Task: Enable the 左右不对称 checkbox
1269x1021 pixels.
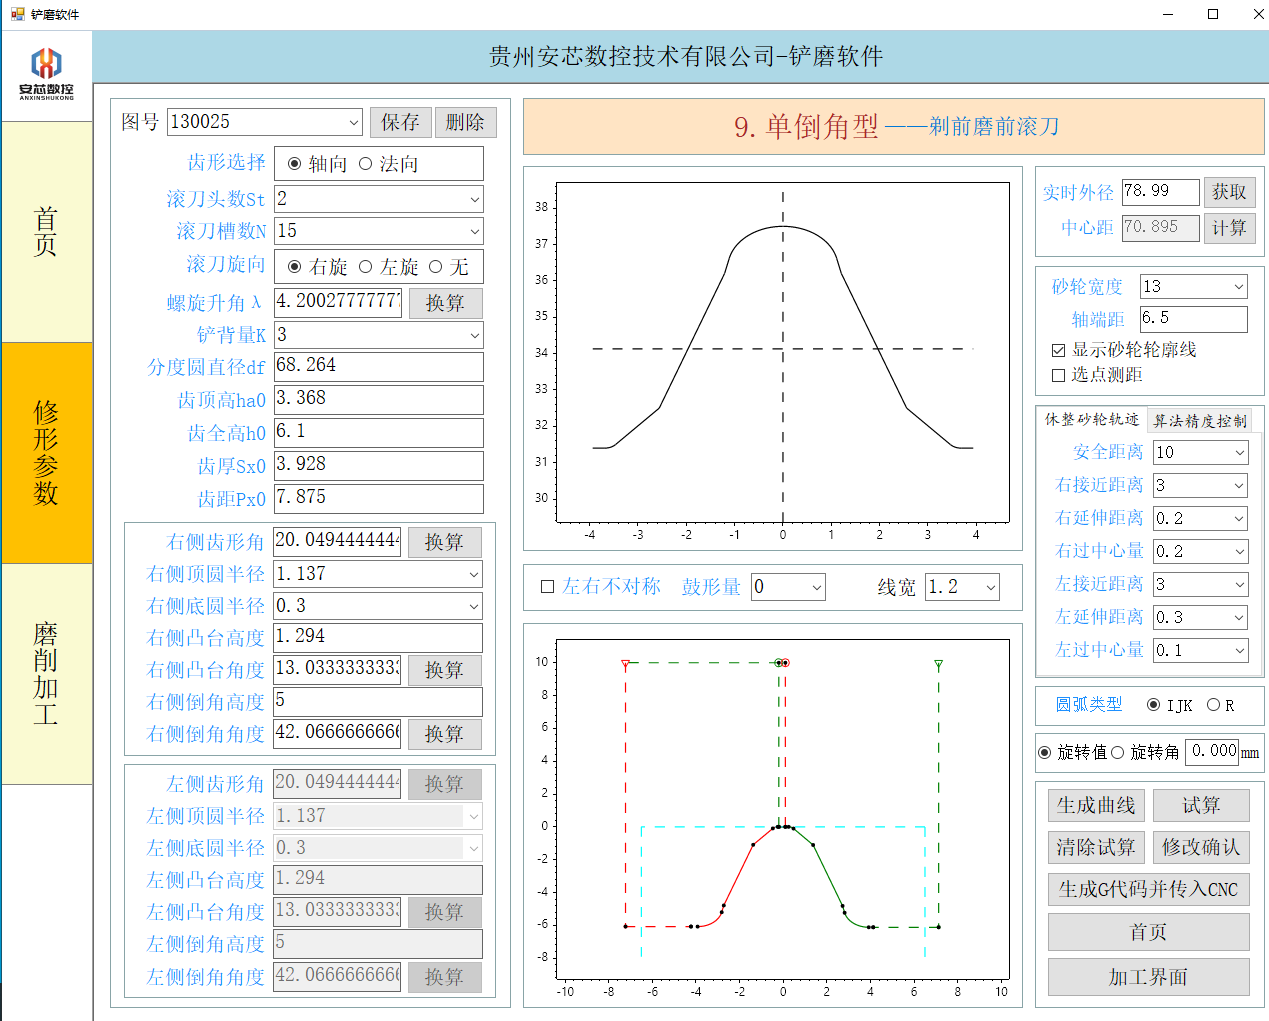Action: 547,587
